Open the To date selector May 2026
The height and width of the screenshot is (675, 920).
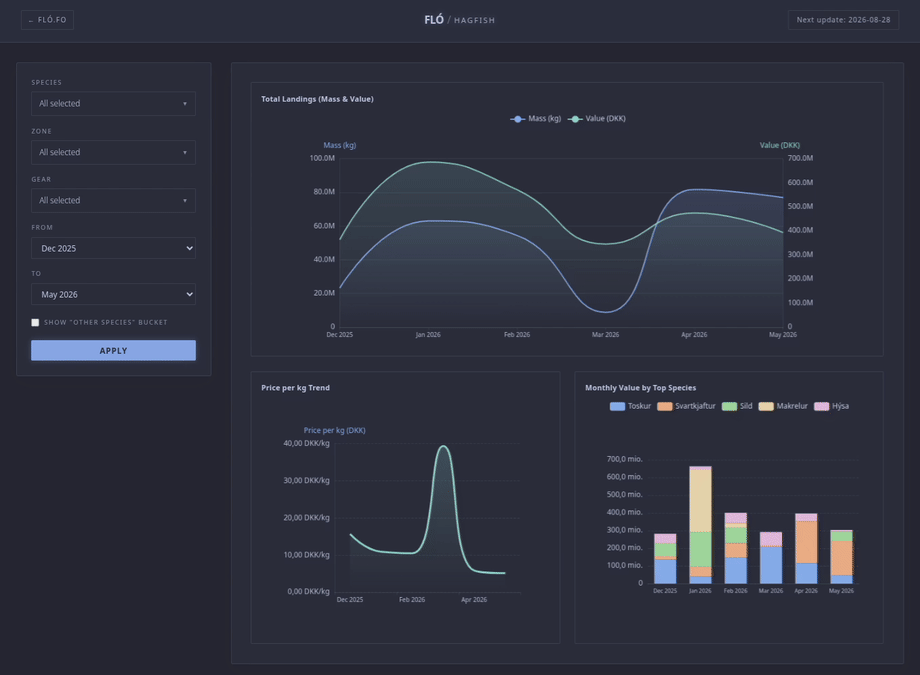pyautogui.click(x=113, y=294)
